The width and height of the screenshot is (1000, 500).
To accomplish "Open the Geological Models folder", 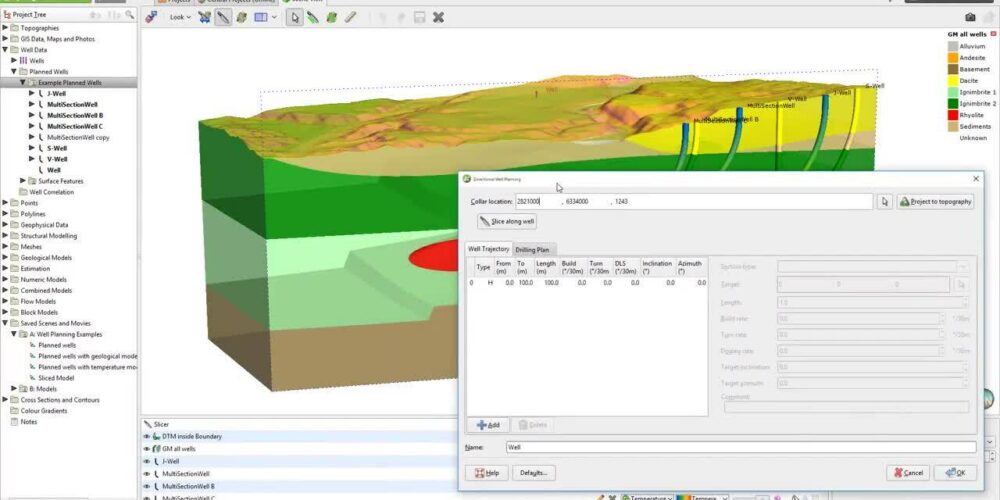I will click(46, 258).
